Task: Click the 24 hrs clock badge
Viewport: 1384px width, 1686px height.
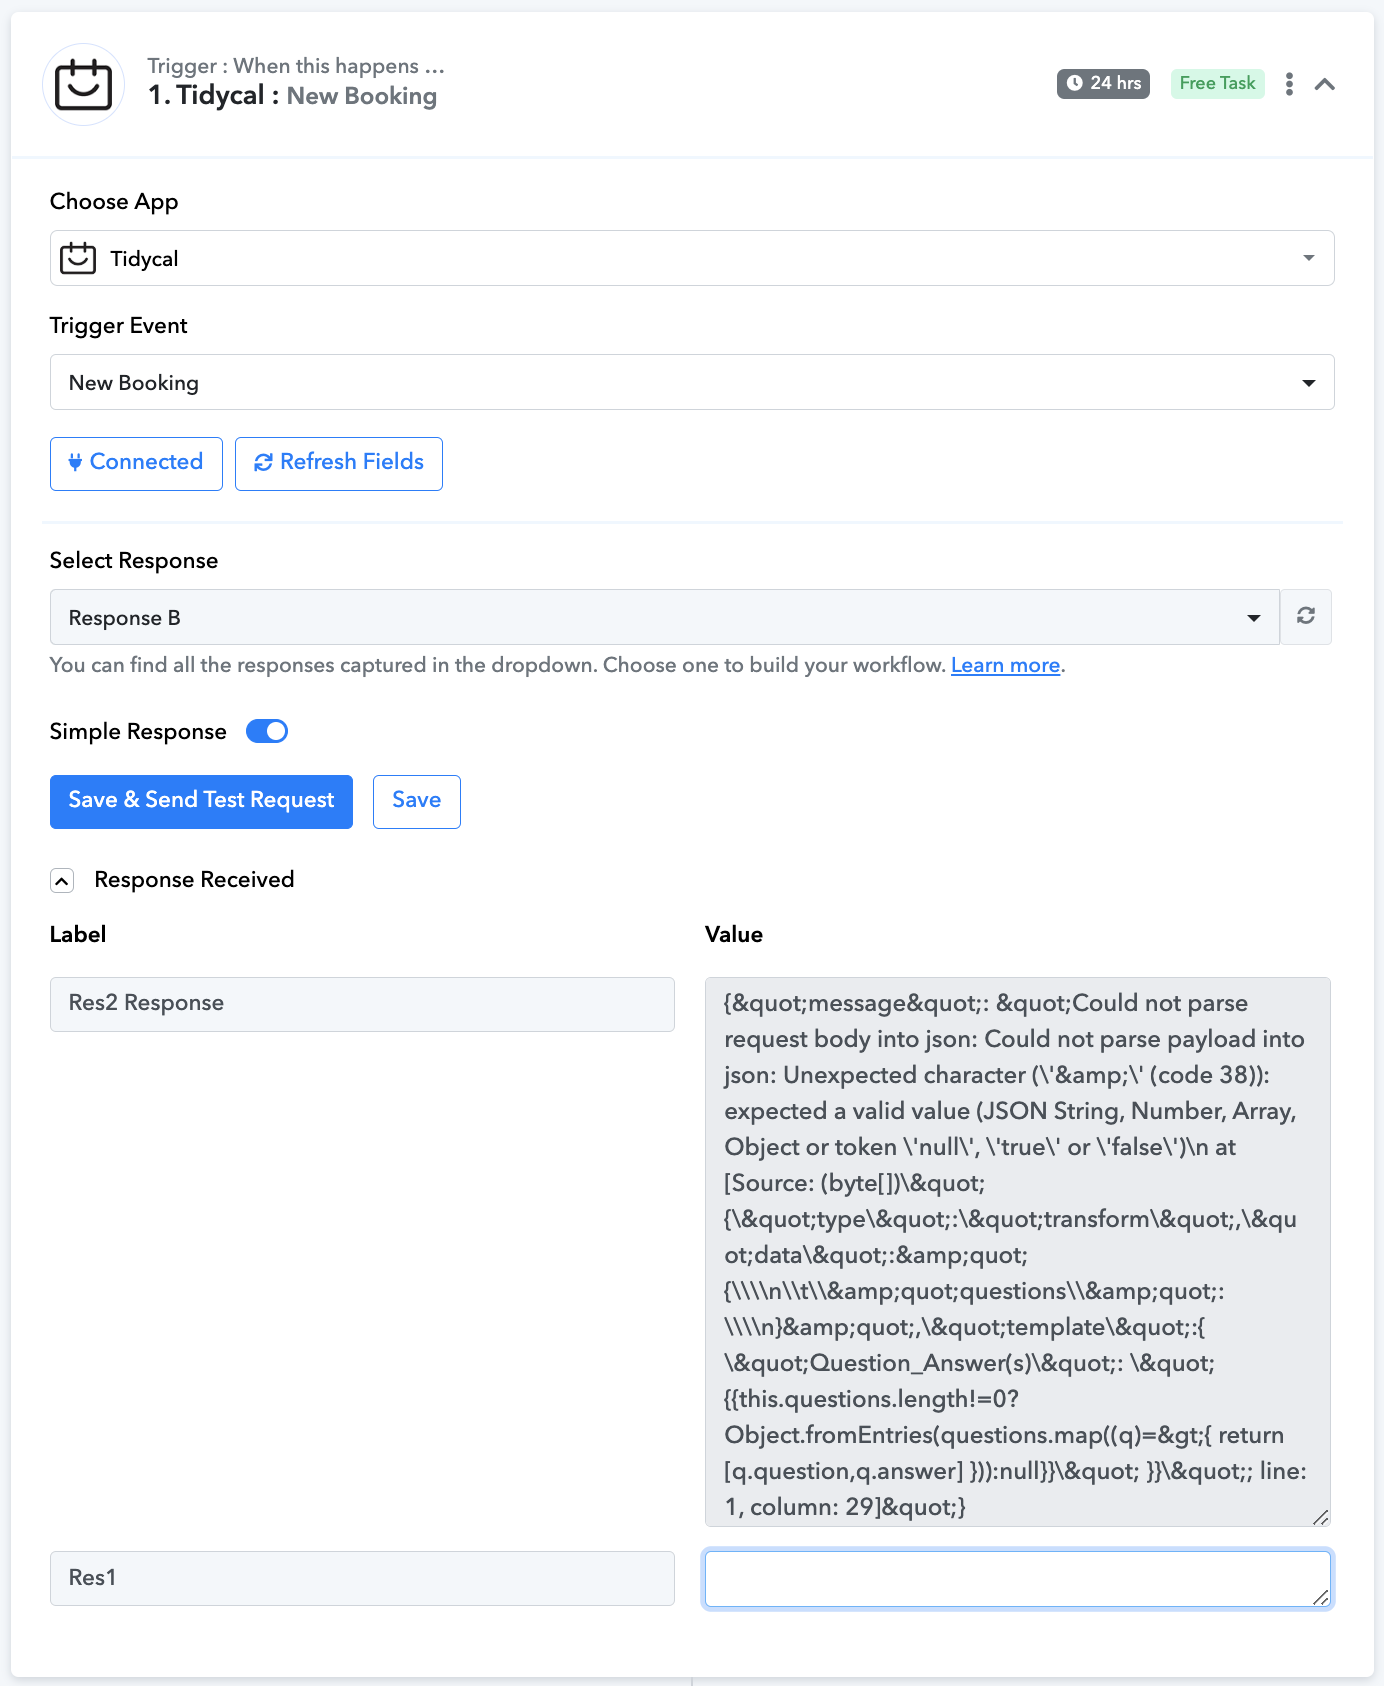Action: (1103, 84)
